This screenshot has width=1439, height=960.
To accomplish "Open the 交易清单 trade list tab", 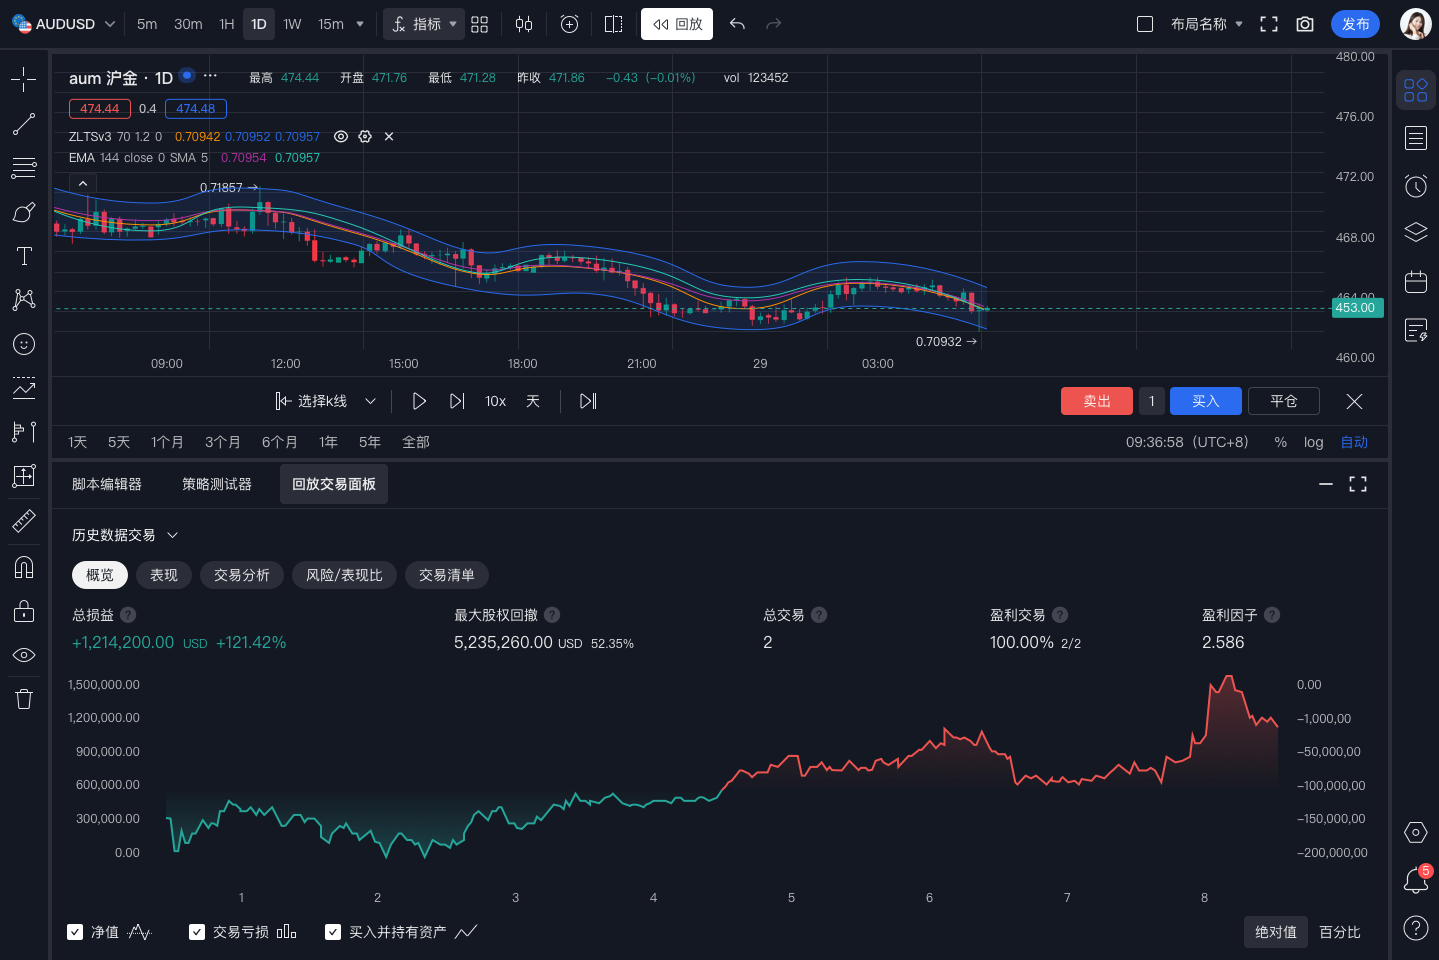I will pyautogui.click(x=447, y=575).
